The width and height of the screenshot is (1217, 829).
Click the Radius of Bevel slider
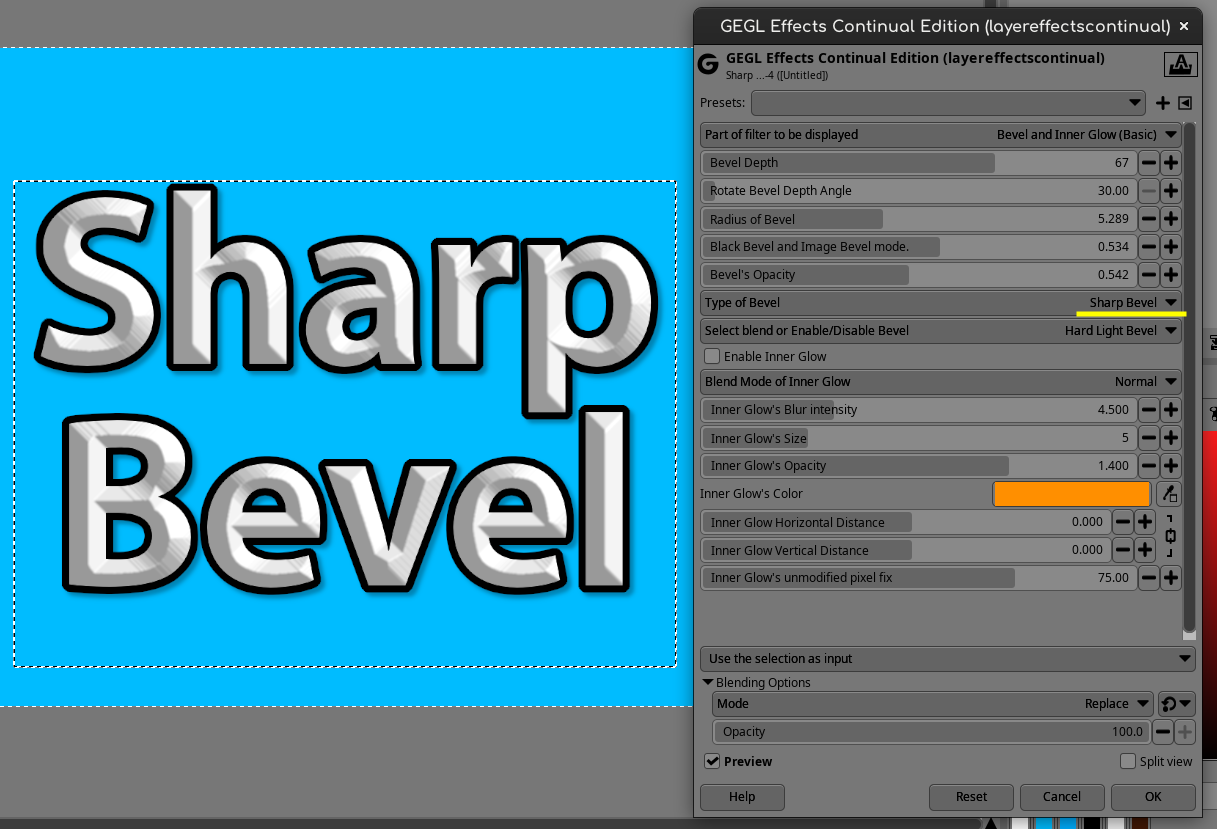(919, 219)
